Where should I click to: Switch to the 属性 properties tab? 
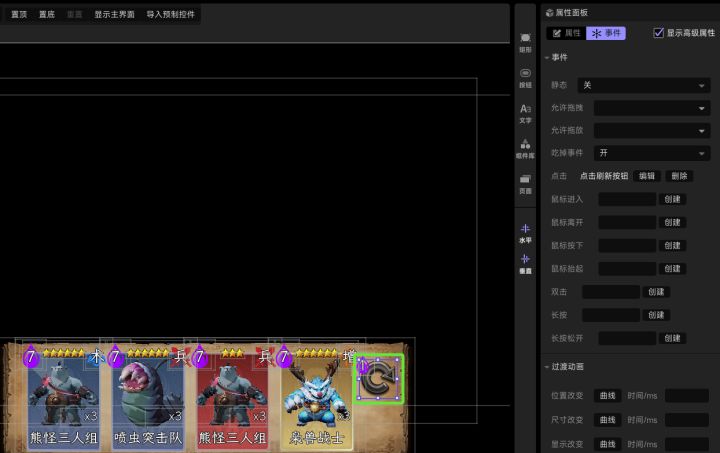566,33
